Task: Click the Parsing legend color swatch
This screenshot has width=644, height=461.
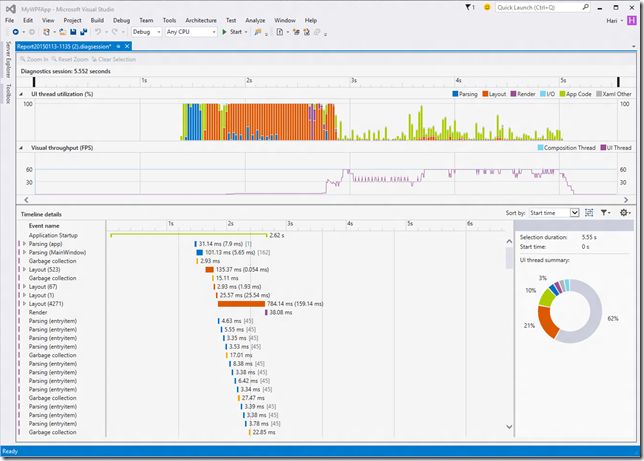Action: pyautogui.click(x=455, y=94)
